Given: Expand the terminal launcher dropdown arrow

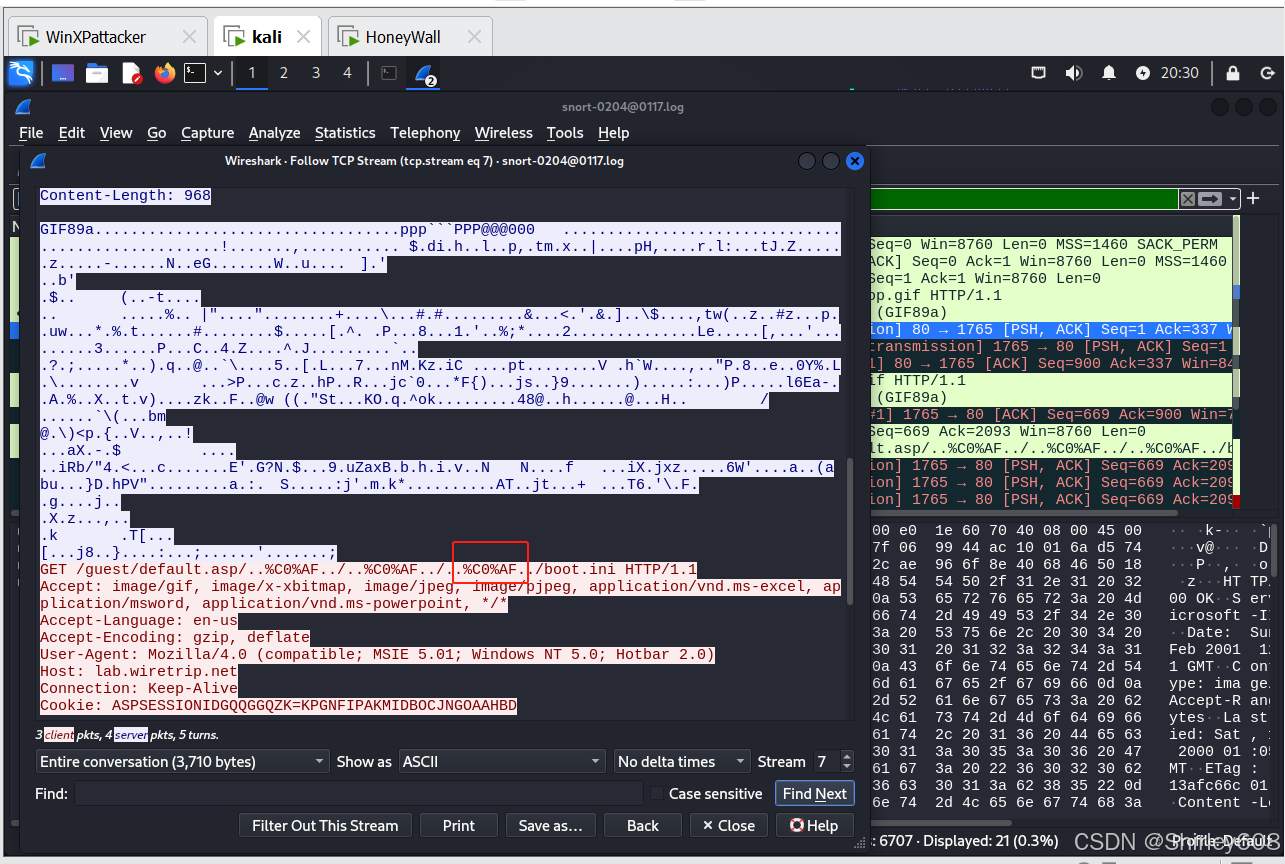Looking at the screenshot, I should click(x=218, y=73).
